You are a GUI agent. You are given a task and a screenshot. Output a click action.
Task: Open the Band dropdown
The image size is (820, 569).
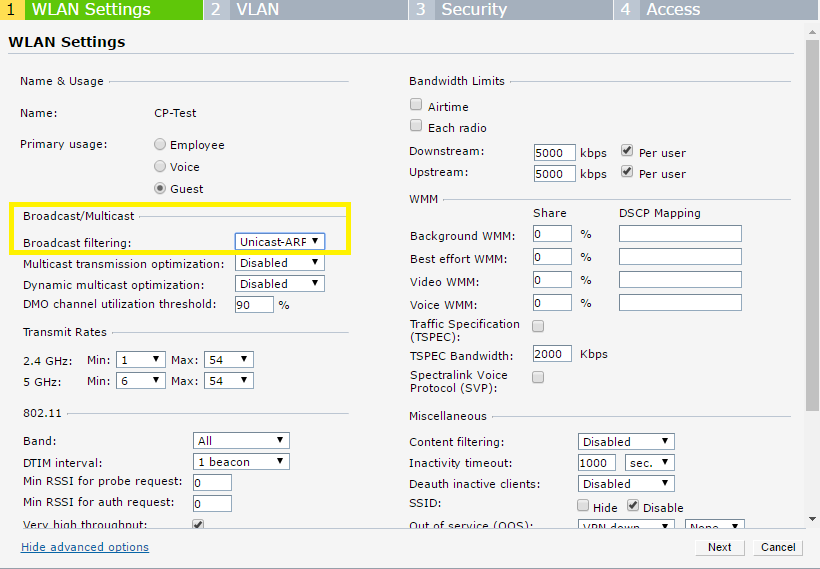(241, 441)
